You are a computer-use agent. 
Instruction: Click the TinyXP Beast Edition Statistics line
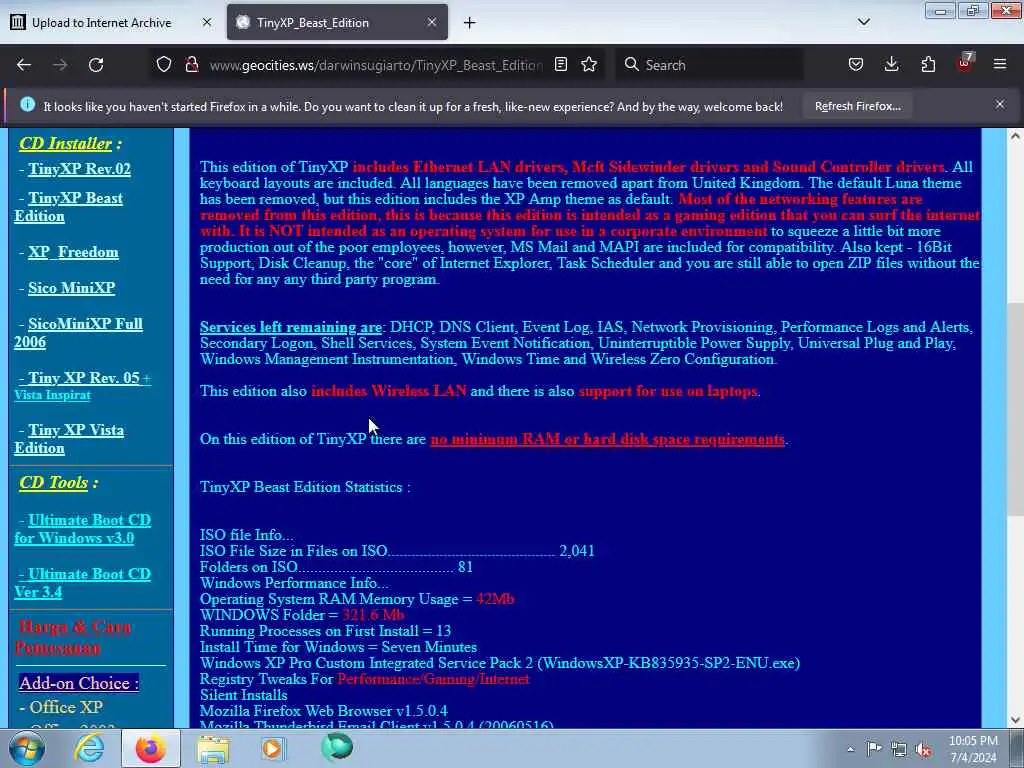point(305,487)
